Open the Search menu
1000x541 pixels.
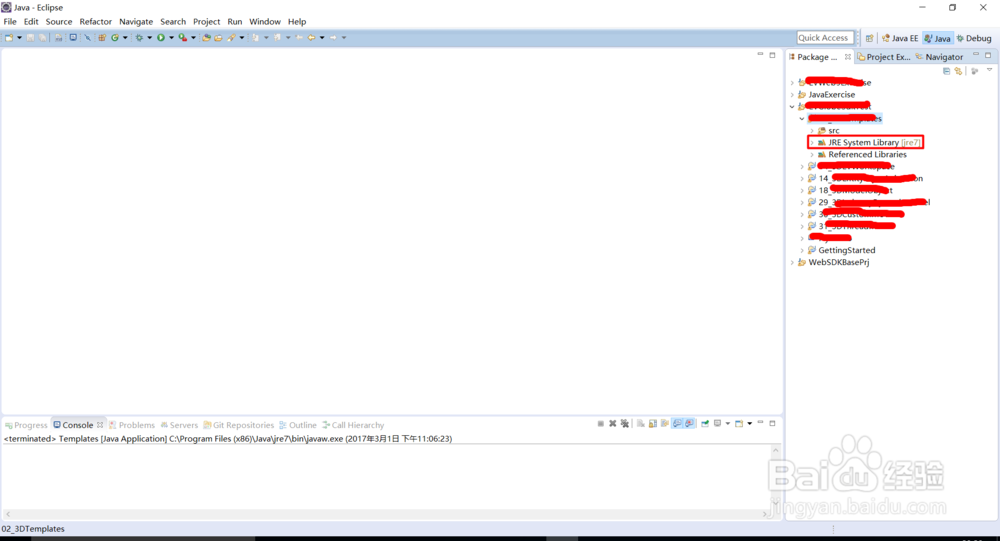[173, 22]
